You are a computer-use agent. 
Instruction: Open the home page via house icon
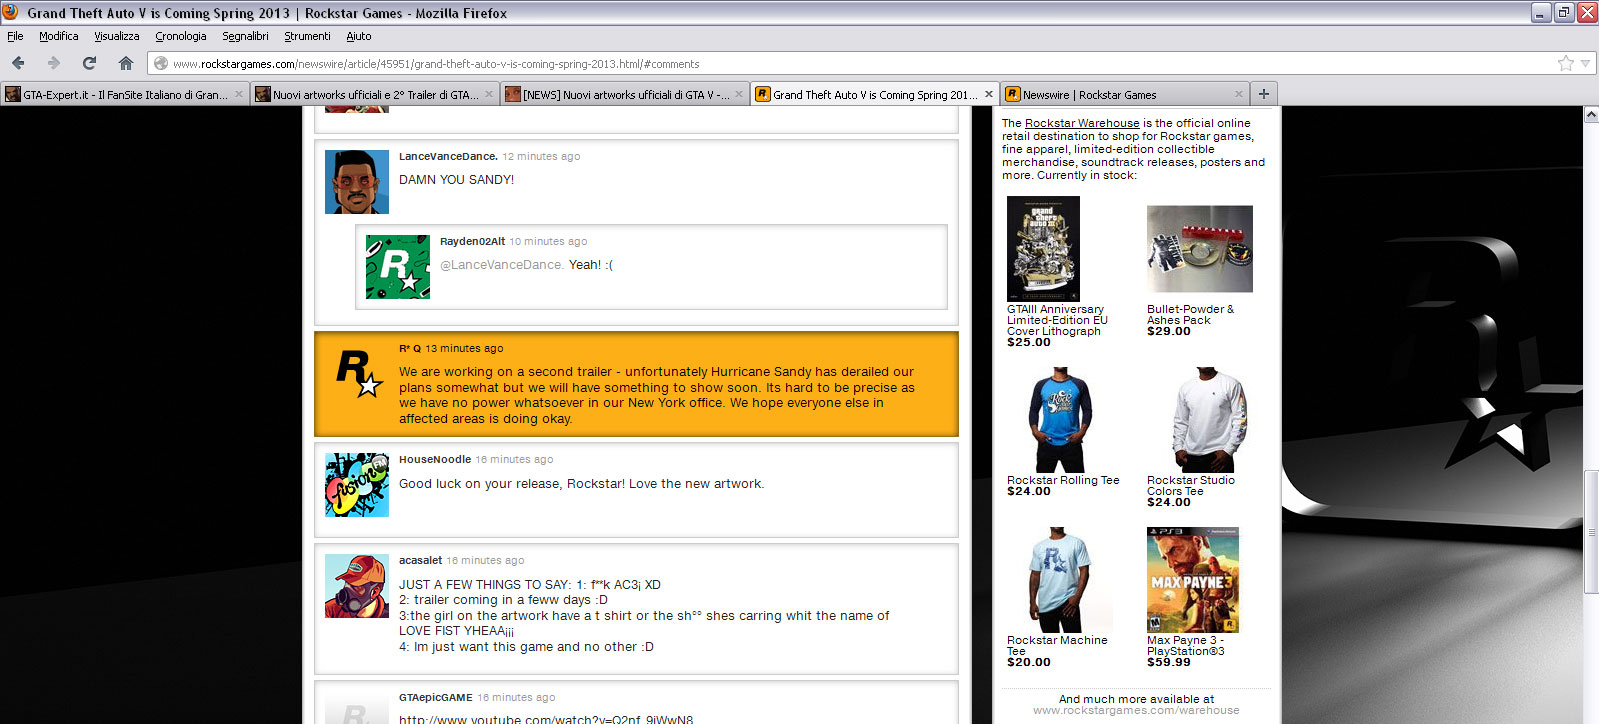[125, 63]
